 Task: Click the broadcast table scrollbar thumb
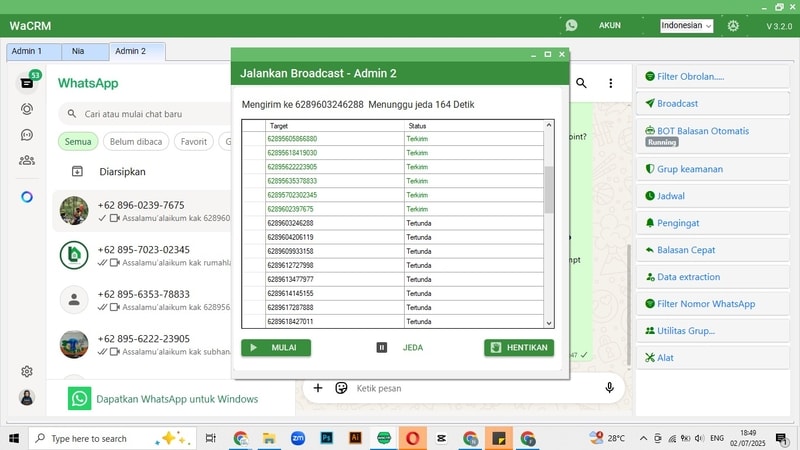tap(549, 189)
